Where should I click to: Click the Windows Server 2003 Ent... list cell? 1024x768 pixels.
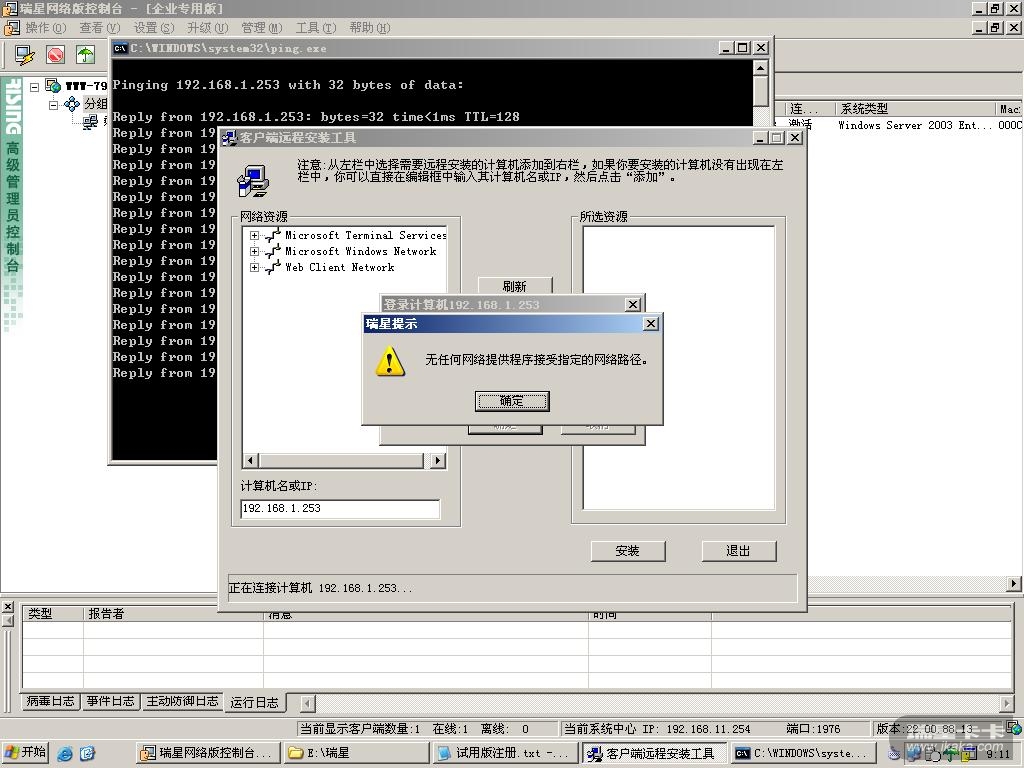tap(914, 125)
